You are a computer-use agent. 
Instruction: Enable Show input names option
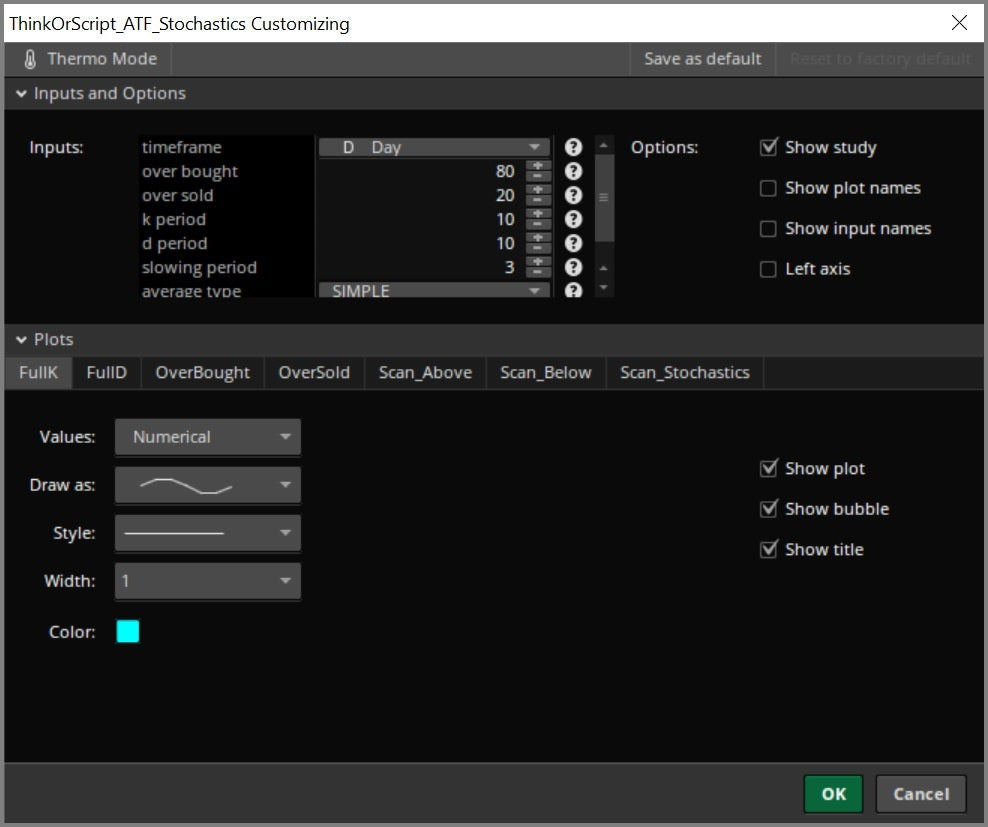coord(768,228)
